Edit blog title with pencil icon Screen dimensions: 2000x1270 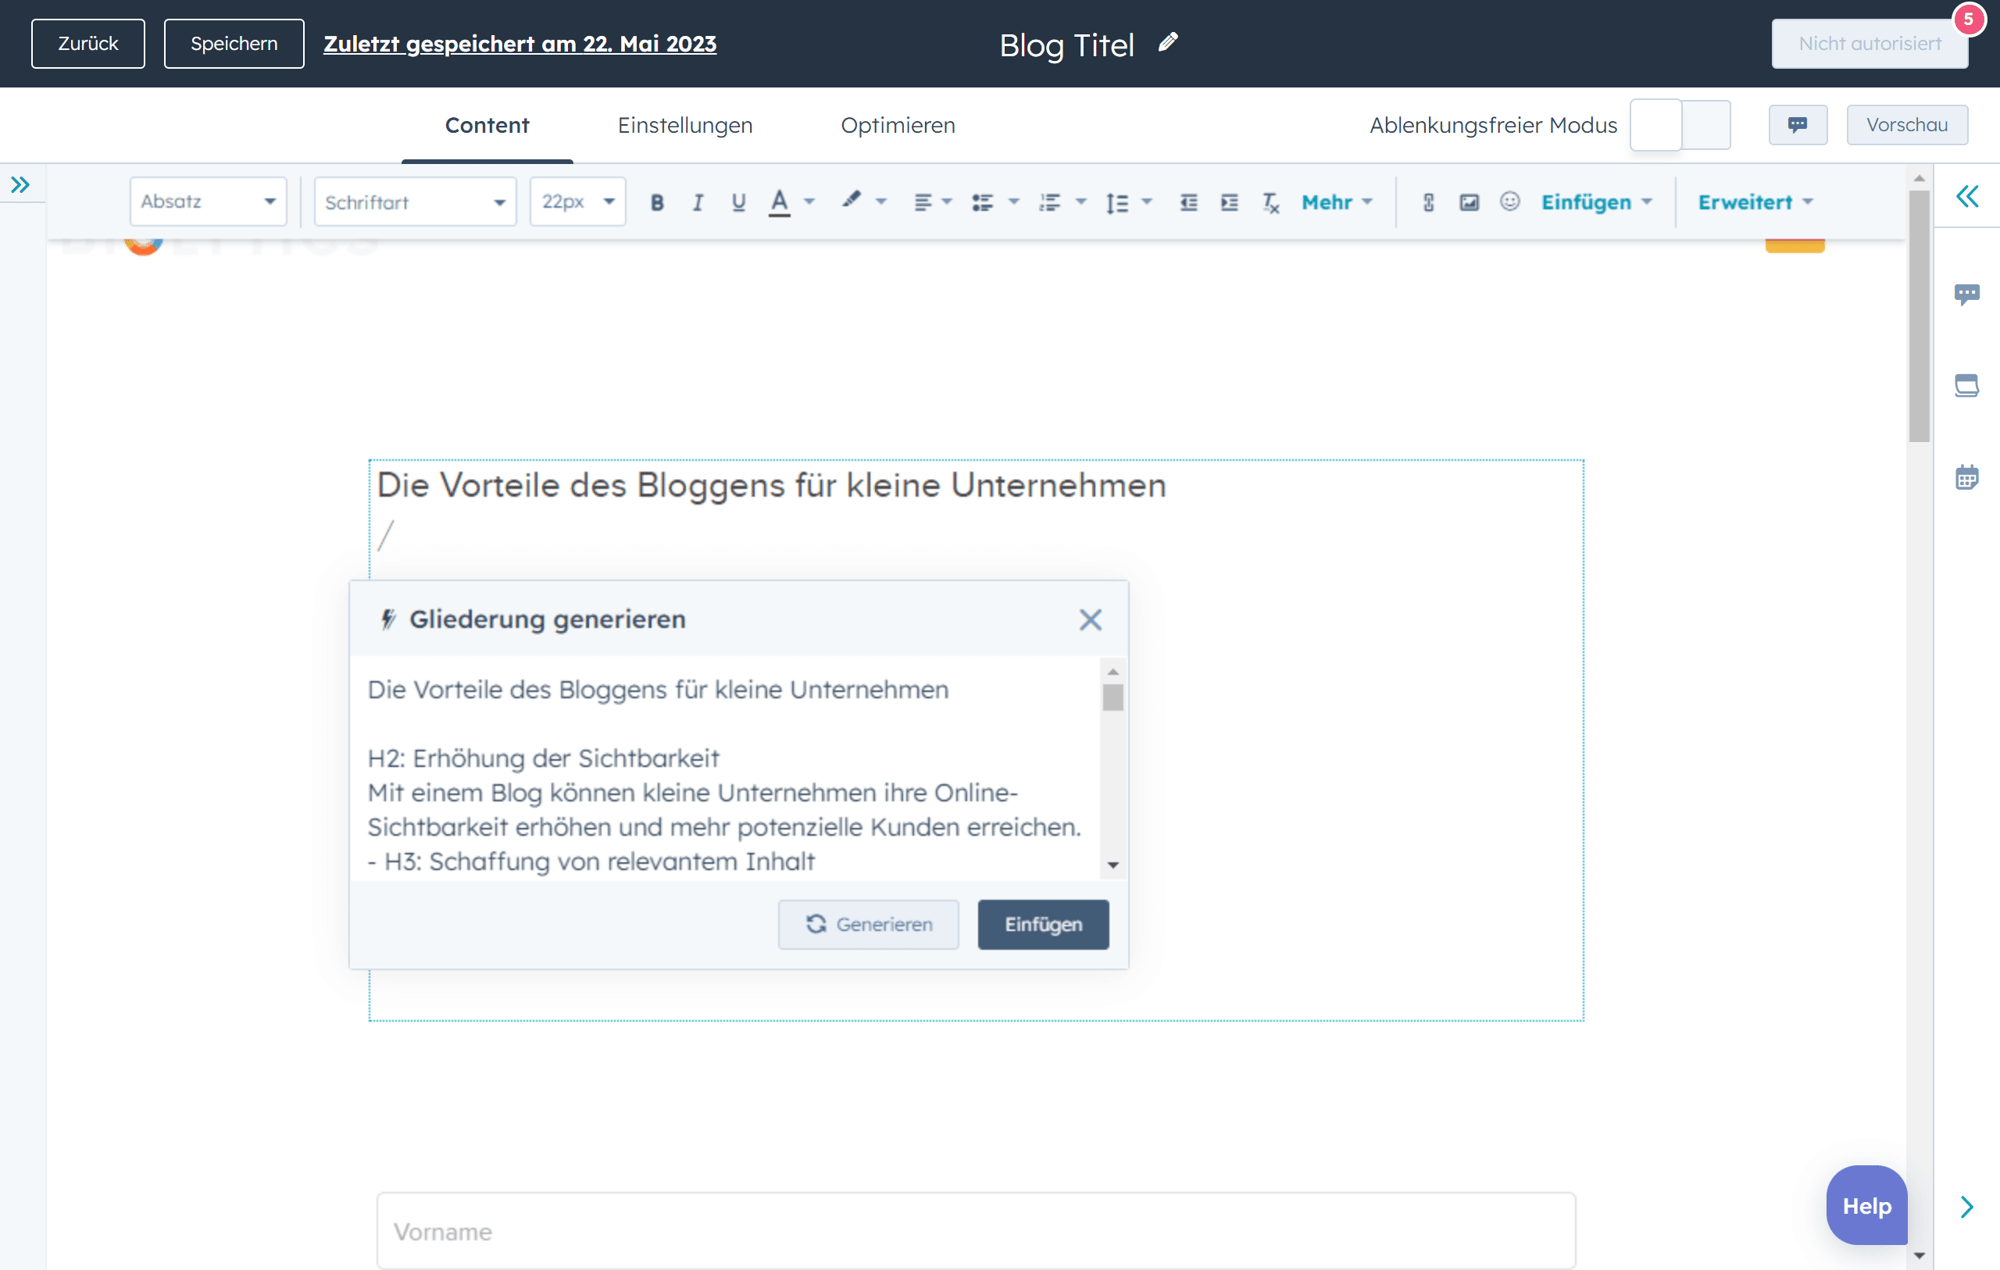pyautogui.click(x=1168, y=43)
